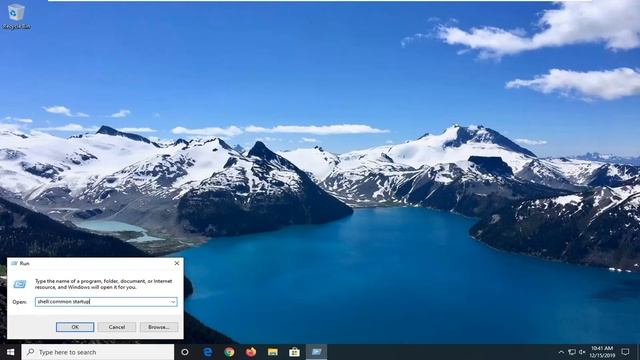
Task: Launch Microsoft Edge from taskbar
Action: click(208, 352)
